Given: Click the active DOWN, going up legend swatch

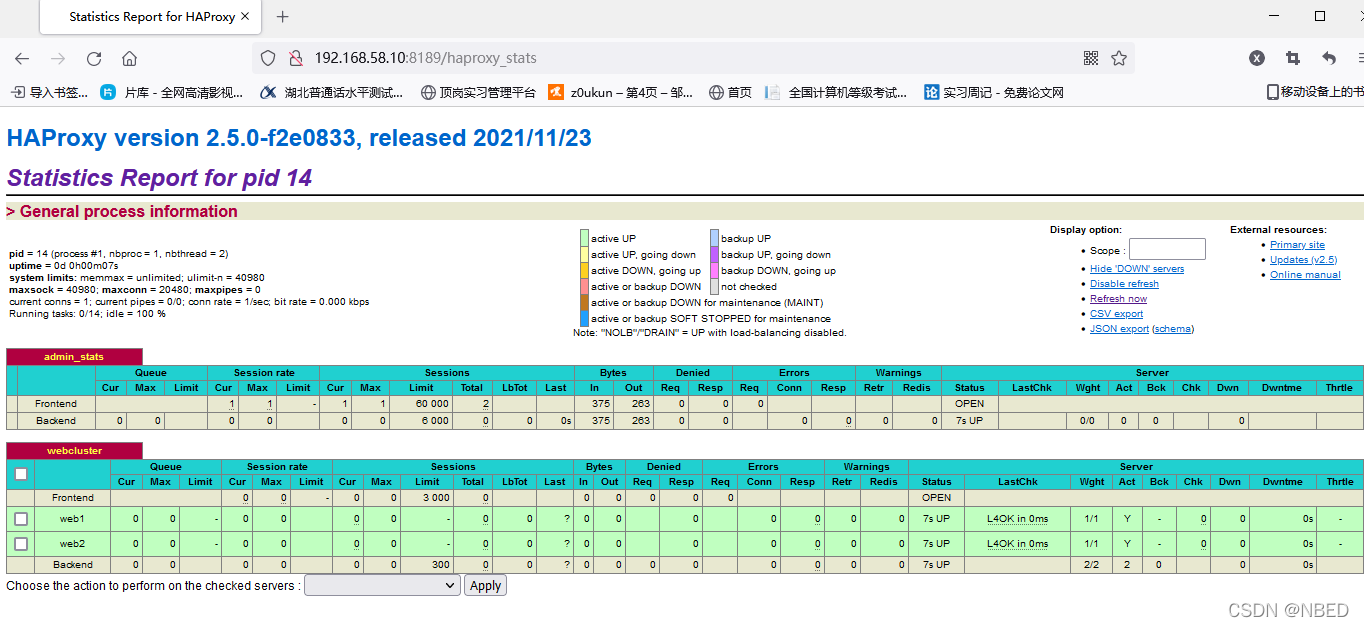Looking at the screenshot, I should coord(584,270).
